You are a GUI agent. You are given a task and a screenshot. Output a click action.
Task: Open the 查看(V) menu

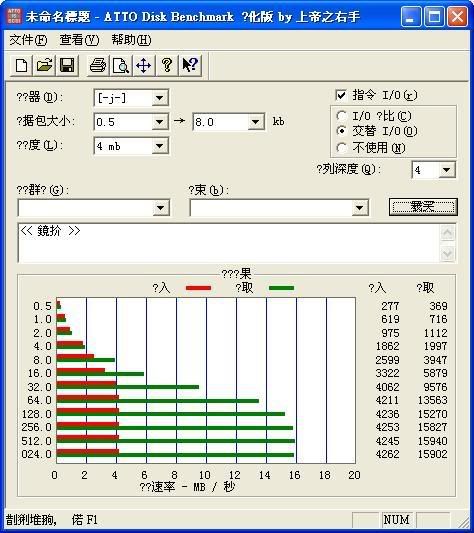[x=79, y=40]
